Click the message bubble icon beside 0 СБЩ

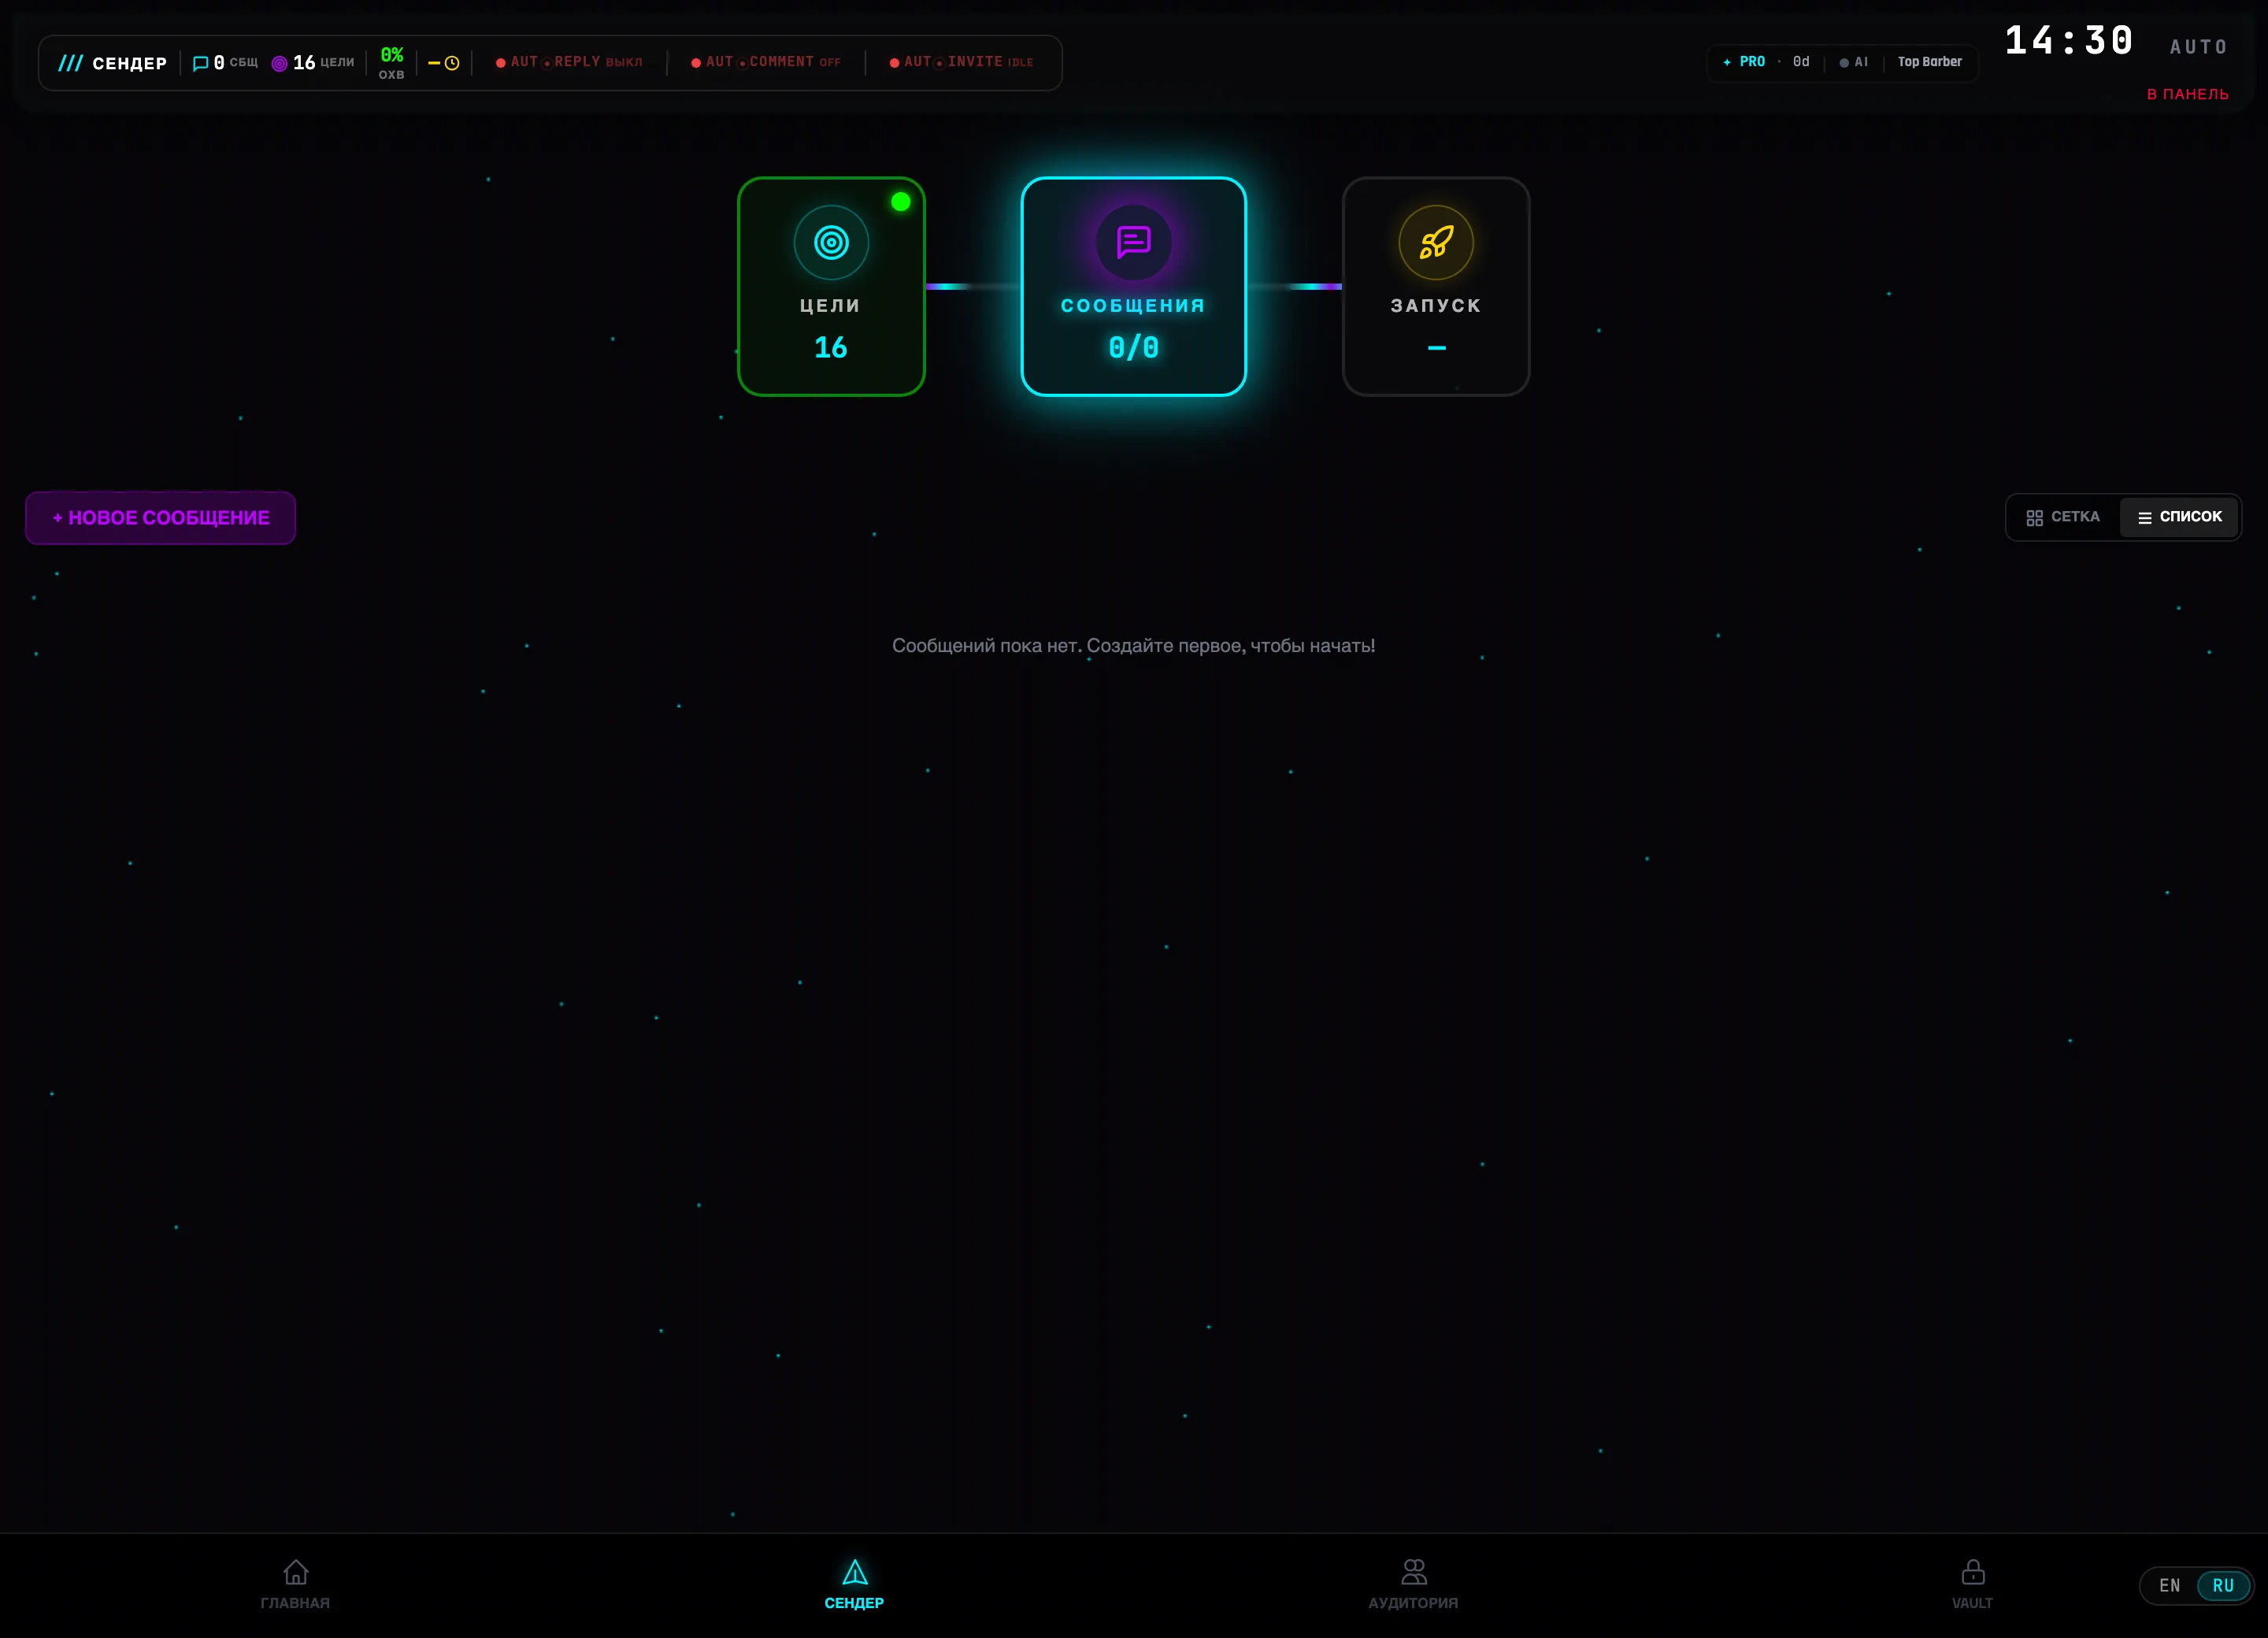point(200,63)
